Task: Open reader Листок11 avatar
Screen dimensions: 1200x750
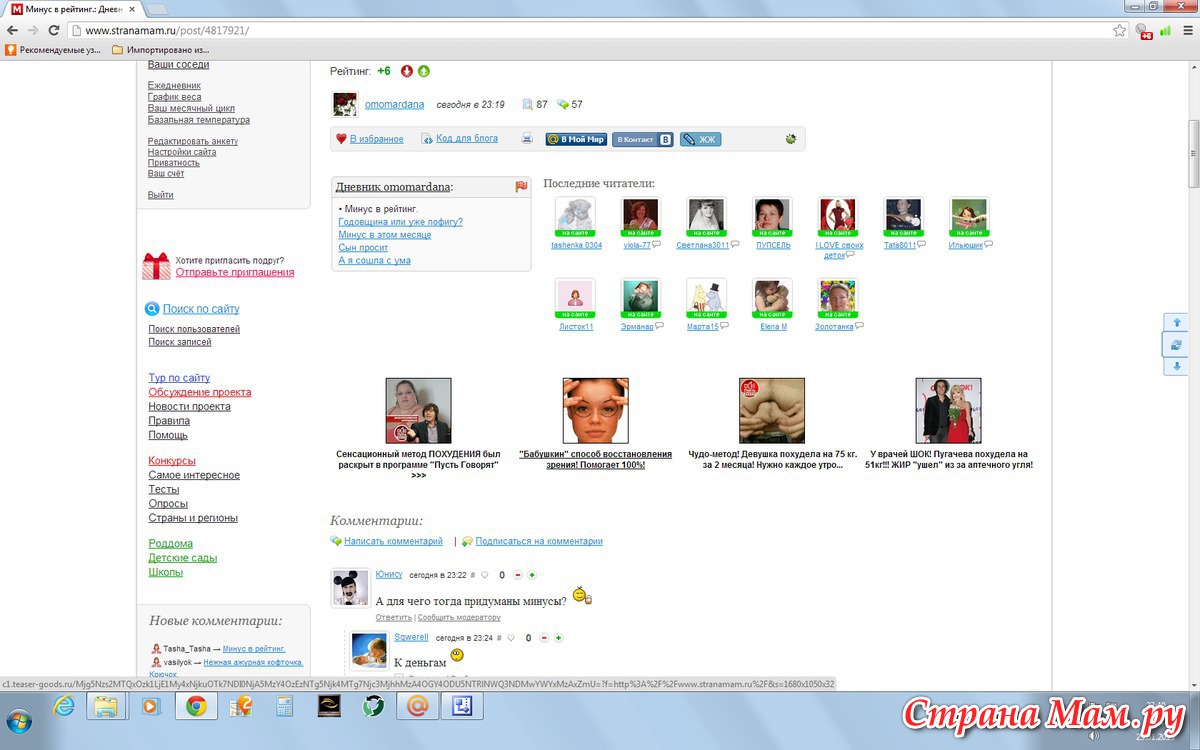Action: click(576, 298)
